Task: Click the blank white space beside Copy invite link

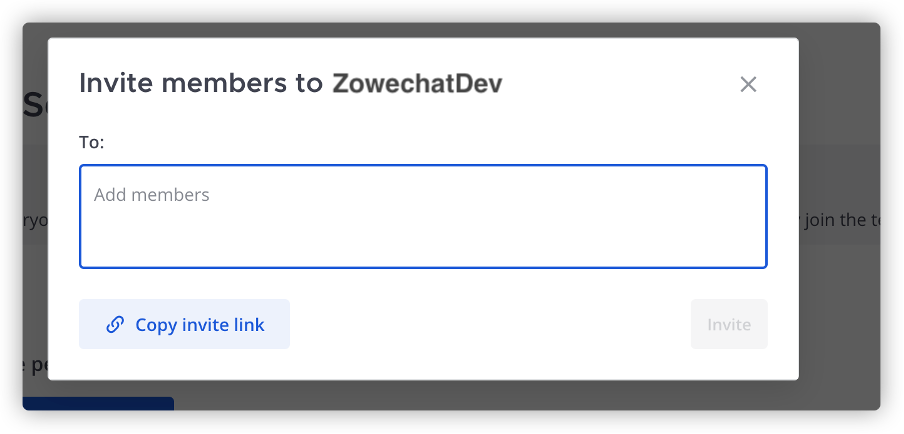Action: [x=480, y=325]
